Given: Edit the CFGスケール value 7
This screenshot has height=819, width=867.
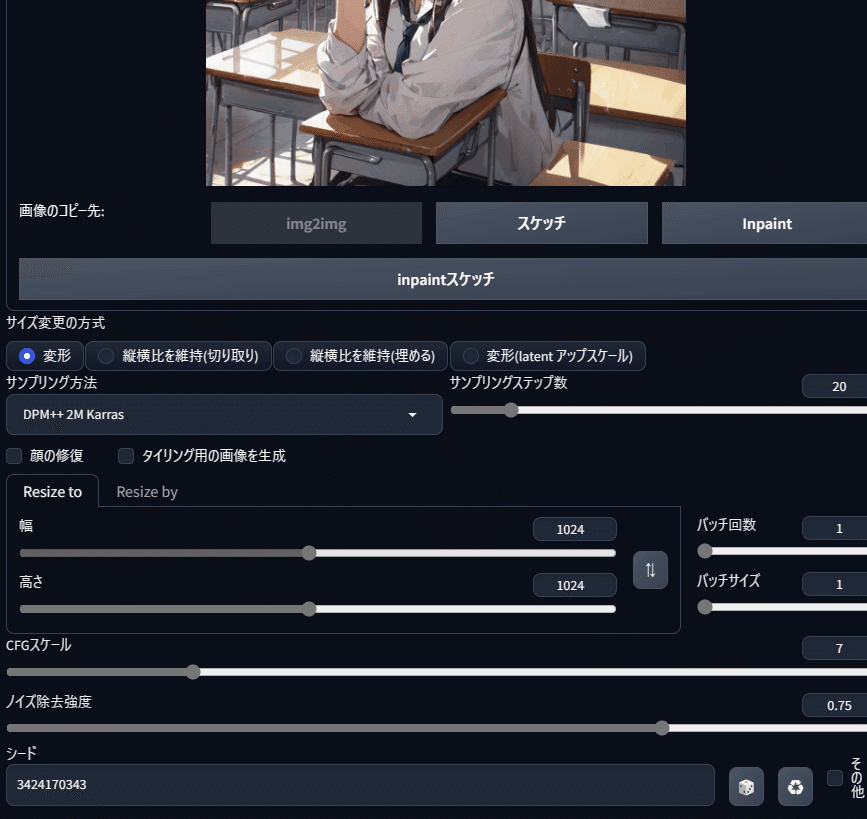Looking at the screenshot, I should point(835,648).
